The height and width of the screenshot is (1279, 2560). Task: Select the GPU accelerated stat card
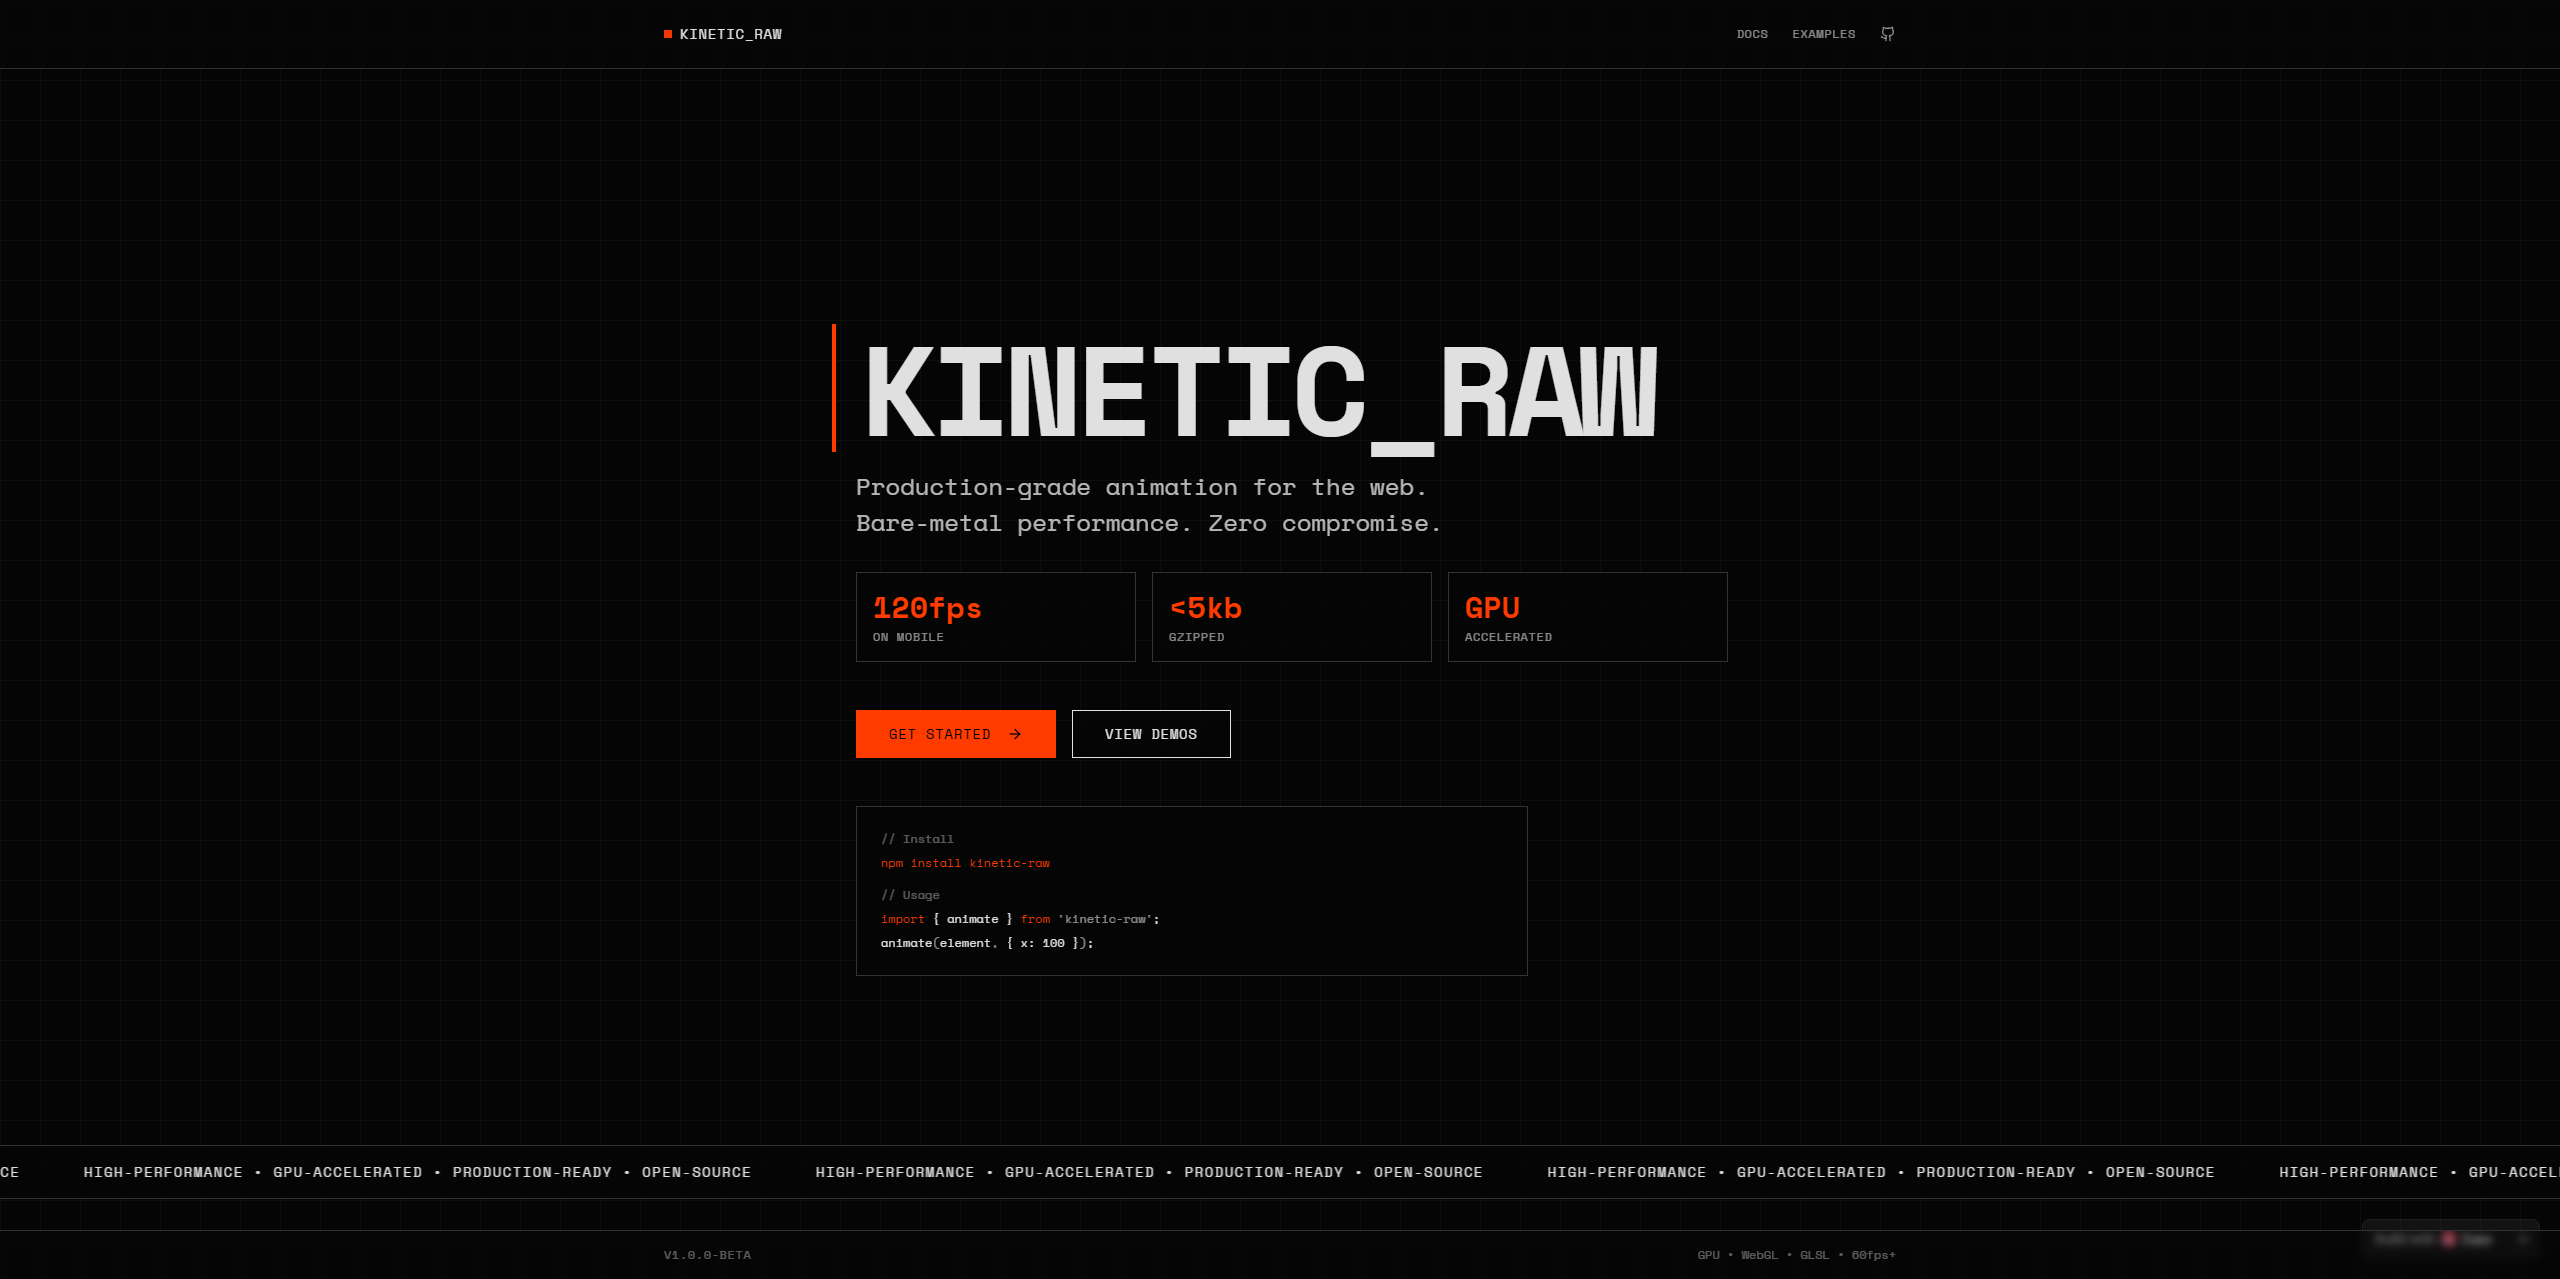click(1588, 617)
